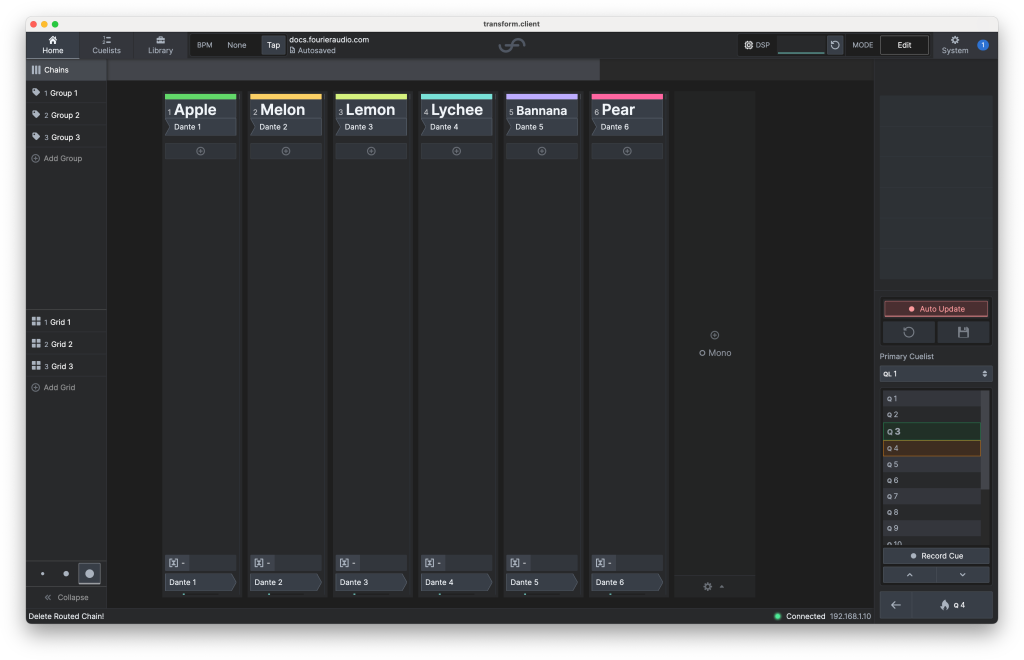Switch to the Cuelists tab
Image resolution: width=1024 pixels, height=660 pixels.
(106, 45)
